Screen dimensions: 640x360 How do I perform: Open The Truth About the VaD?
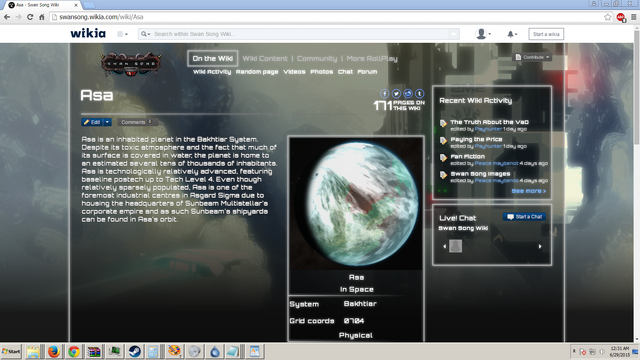click(489, 122)
